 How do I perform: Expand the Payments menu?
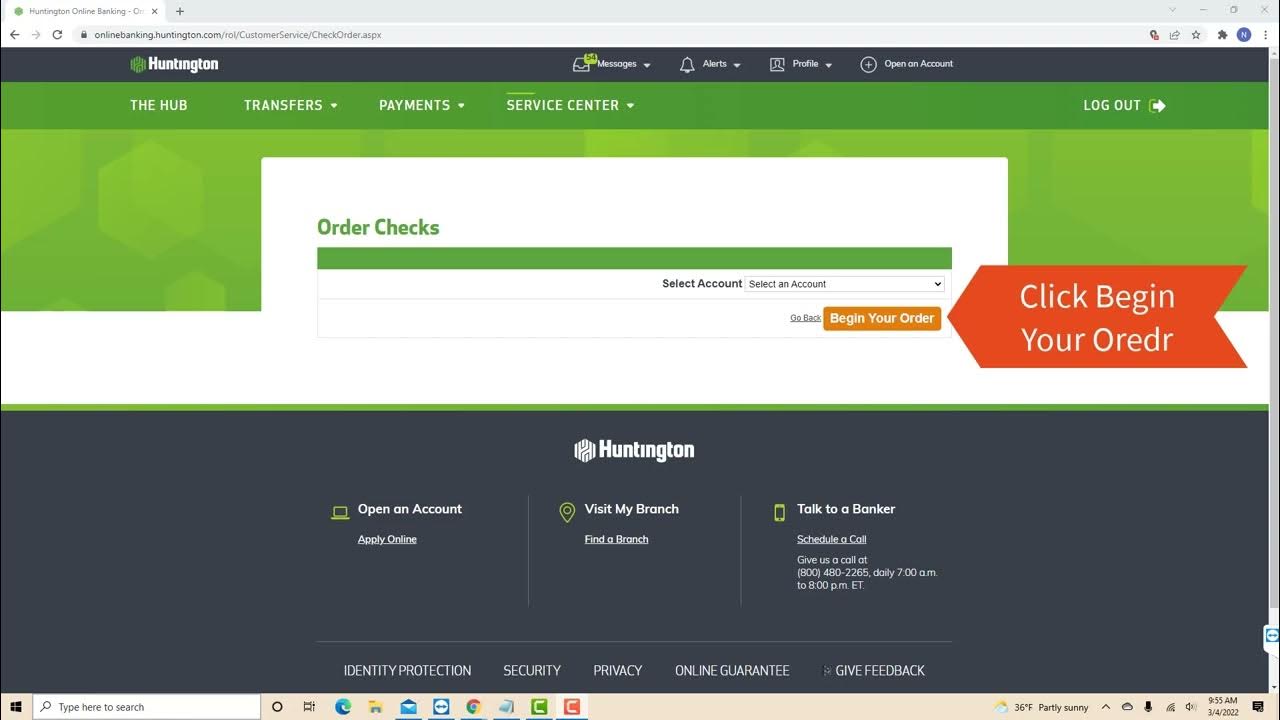click(421, 105)
